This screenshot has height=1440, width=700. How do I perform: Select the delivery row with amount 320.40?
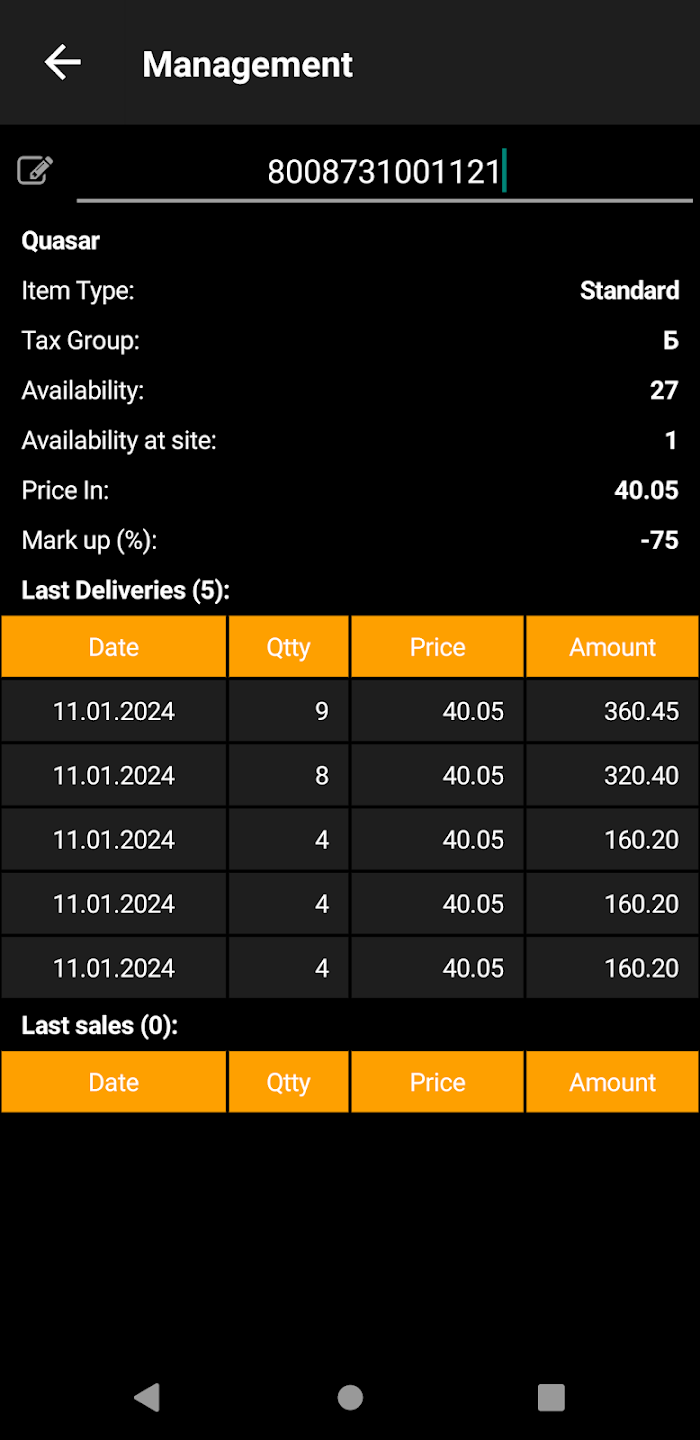350,775
